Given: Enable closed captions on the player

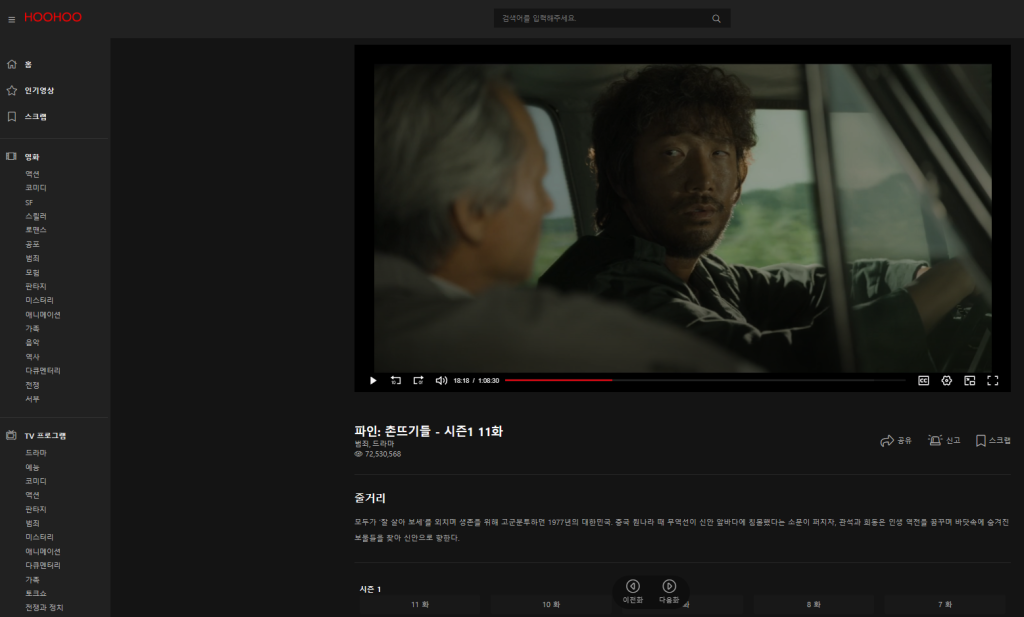Looking at the screenshot, I should click(924, 380).
